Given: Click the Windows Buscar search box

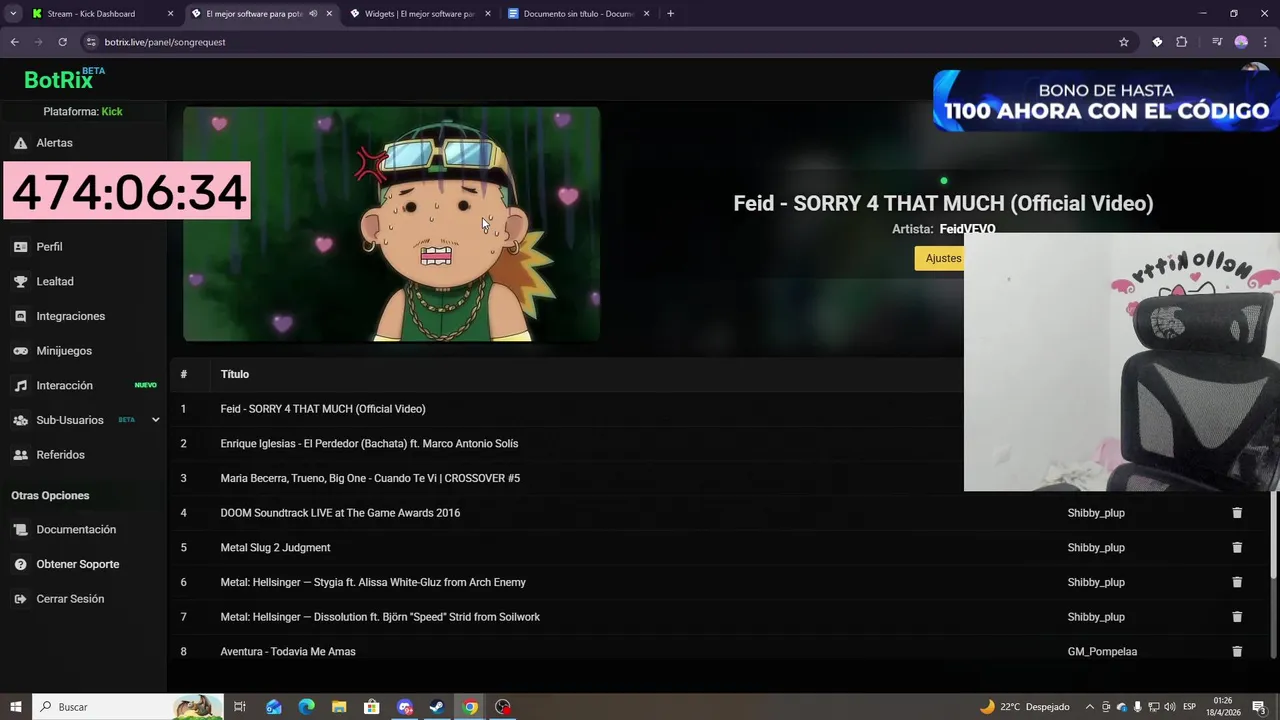Looking at the screenshot, I should click(x=128, y=707).
